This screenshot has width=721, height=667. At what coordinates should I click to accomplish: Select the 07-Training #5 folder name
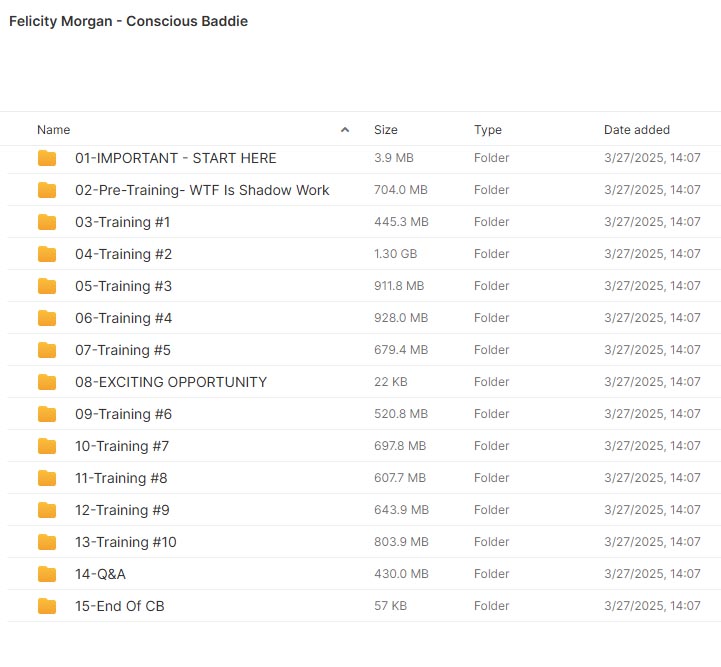coord(123,350)
